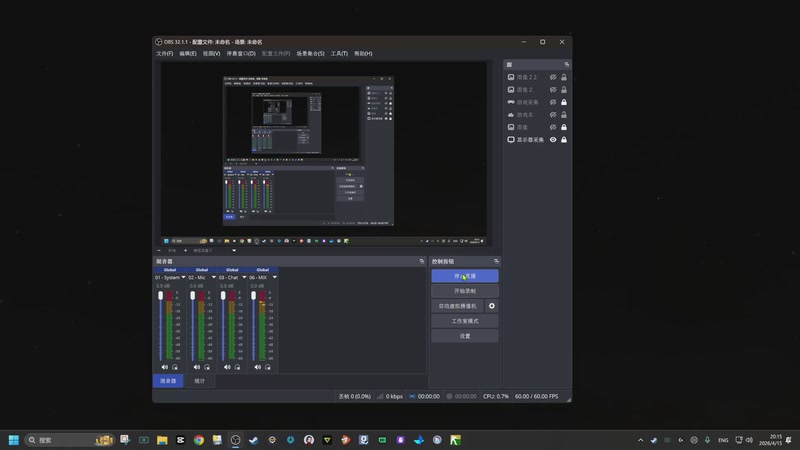The image size is (800, 450).
Task: Open Steam from the Windows taskbar
Action: (253, 440)
